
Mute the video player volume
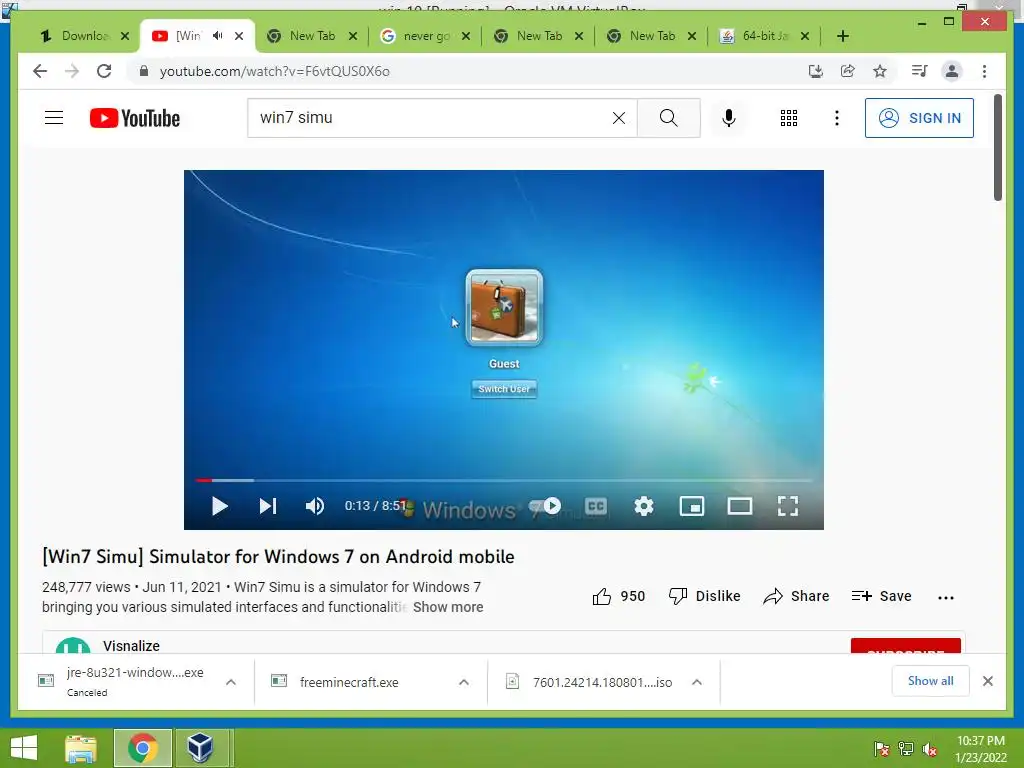(314, 506)
